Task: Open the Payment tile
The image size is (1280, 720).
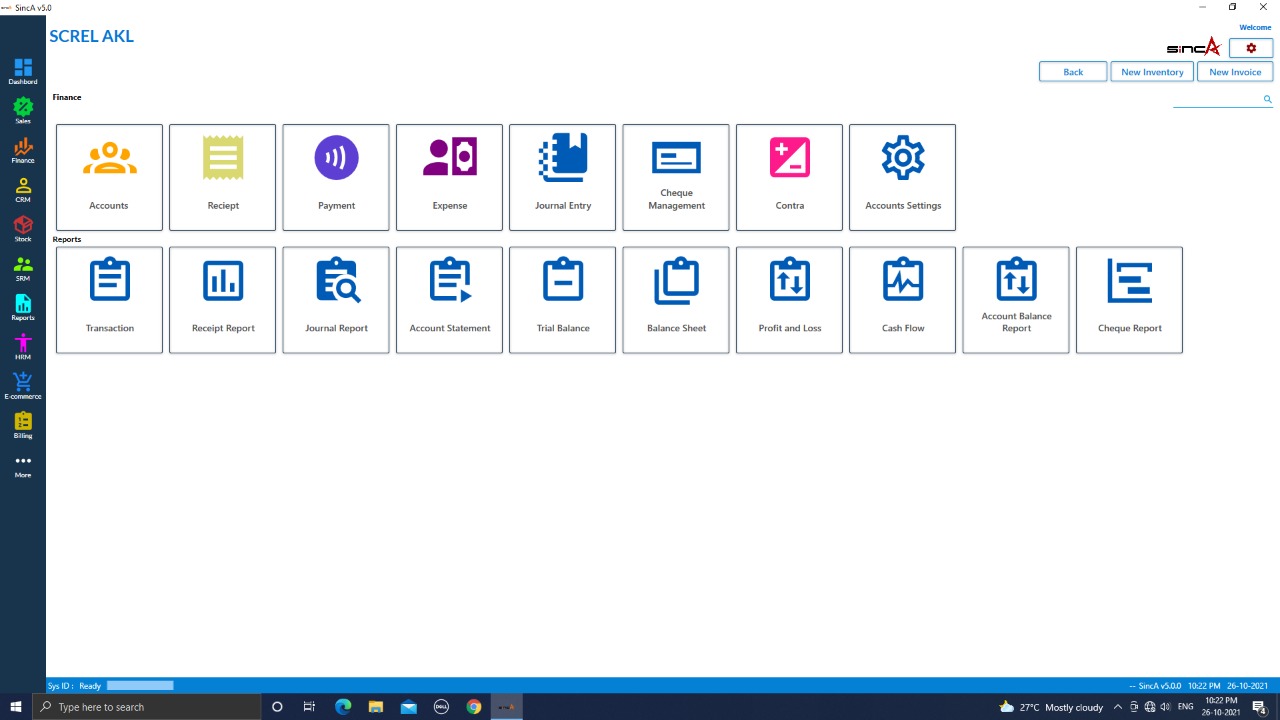Action: (336, 177)
